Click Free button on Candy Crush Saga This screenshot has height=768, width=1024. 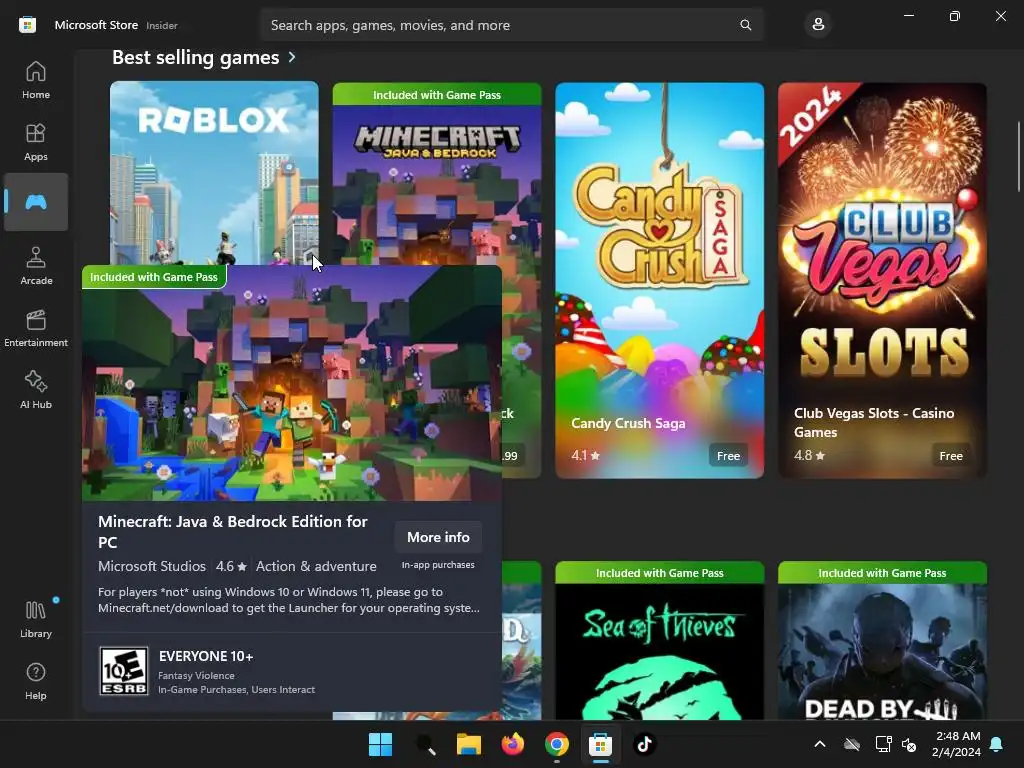tap(728, 456)
